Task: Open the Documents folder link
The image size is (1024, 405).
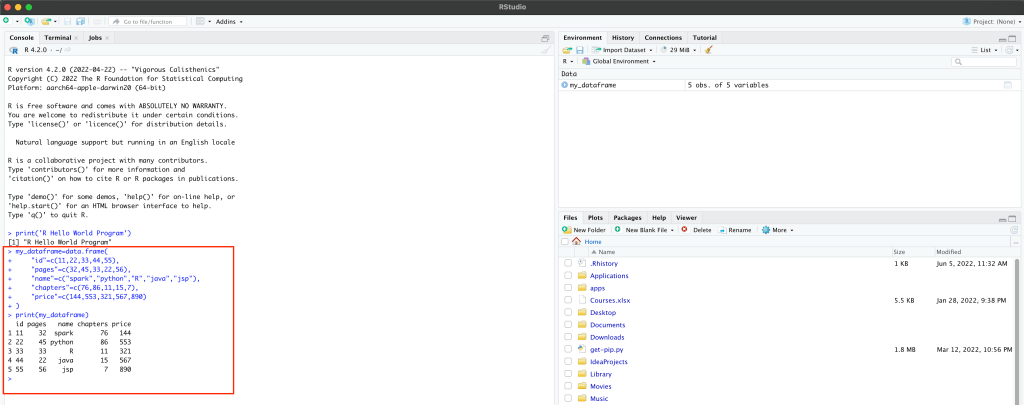Action: point(607,325)
